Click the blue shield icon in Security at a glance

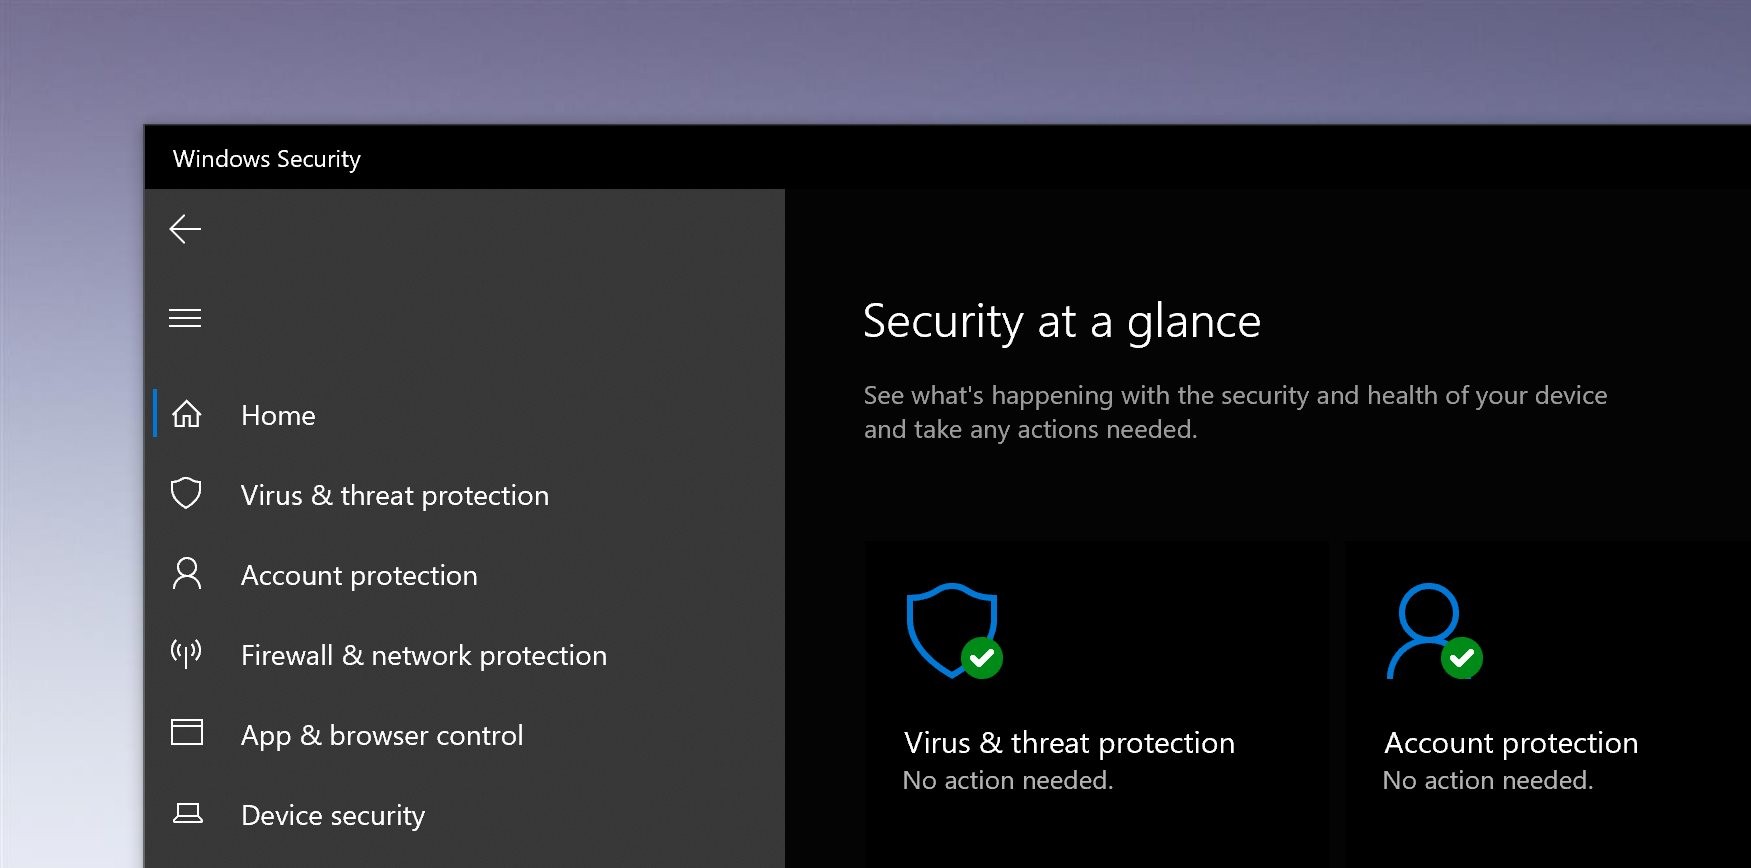[x=948, y=630]
